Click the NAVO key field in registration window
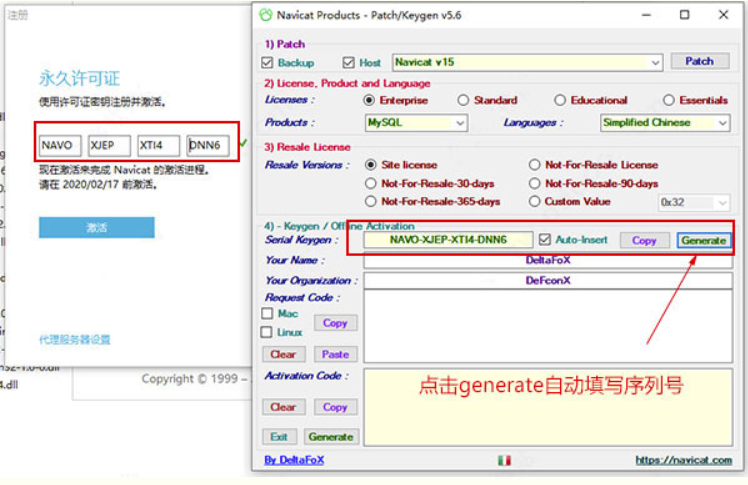 tap(60, 145)
